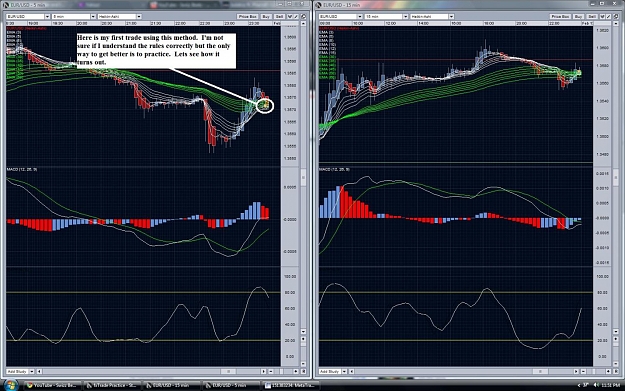Switch to the fxTrade Practice taskbar item

point(112,385)
